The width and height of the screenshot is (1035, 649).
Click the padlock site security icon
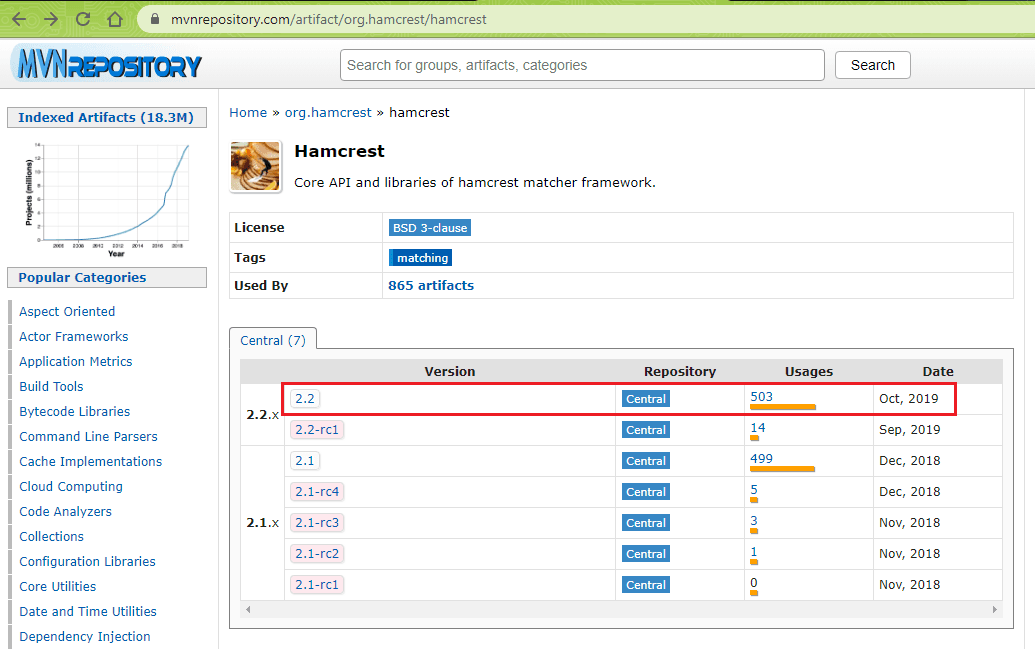pos(154,19)
